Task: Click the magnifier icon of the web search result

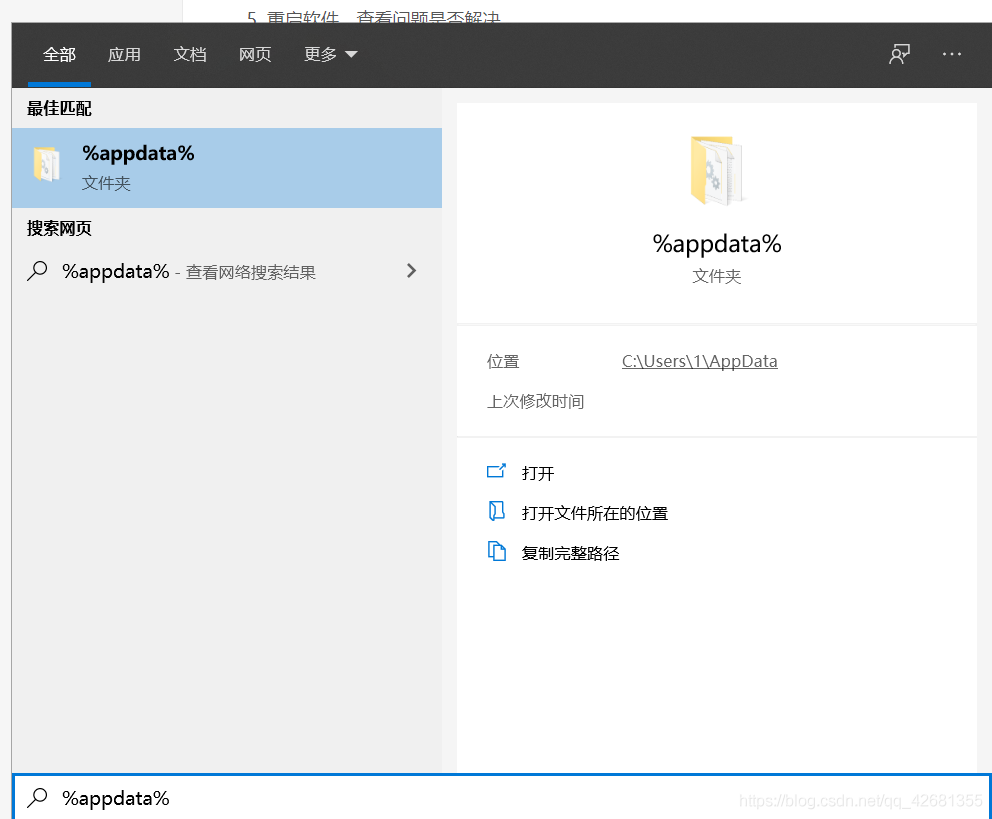Action: coord(38,271)
